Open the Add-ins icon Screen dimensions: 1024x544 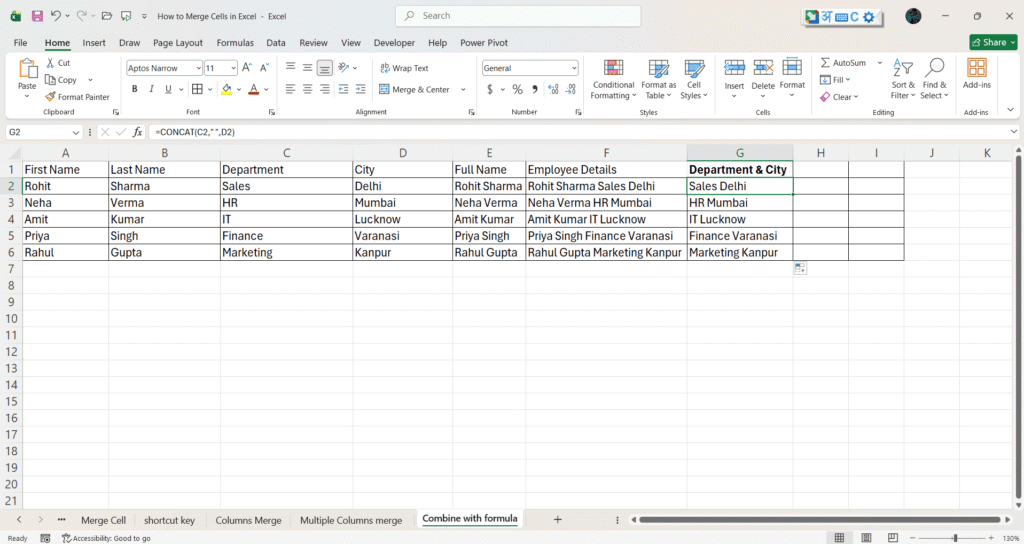point(977,68)
